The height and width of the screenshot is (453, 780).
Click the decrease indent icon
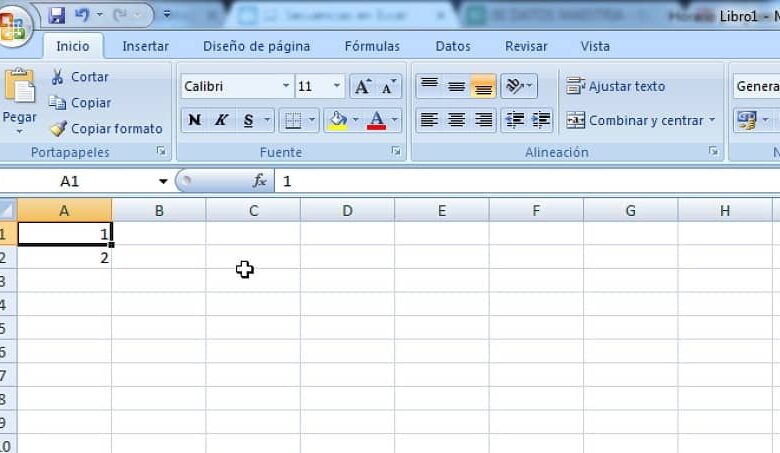click(515, 120)
